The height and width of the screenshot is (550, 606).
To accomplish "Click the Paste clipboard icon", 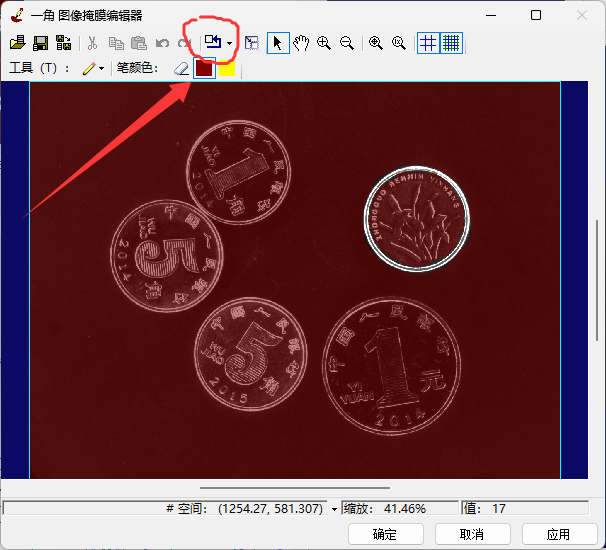I will (x=139, y=43).
